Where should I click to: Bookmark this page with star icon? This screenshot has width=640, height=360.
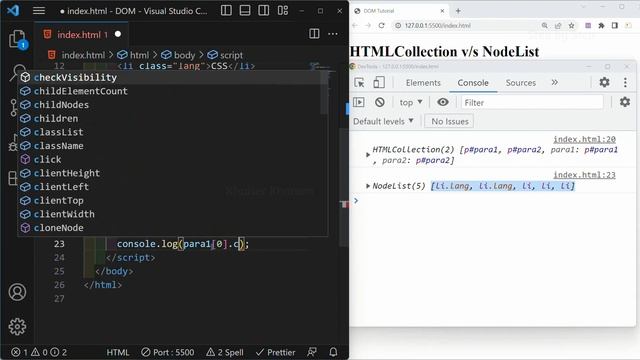[571, 25]
